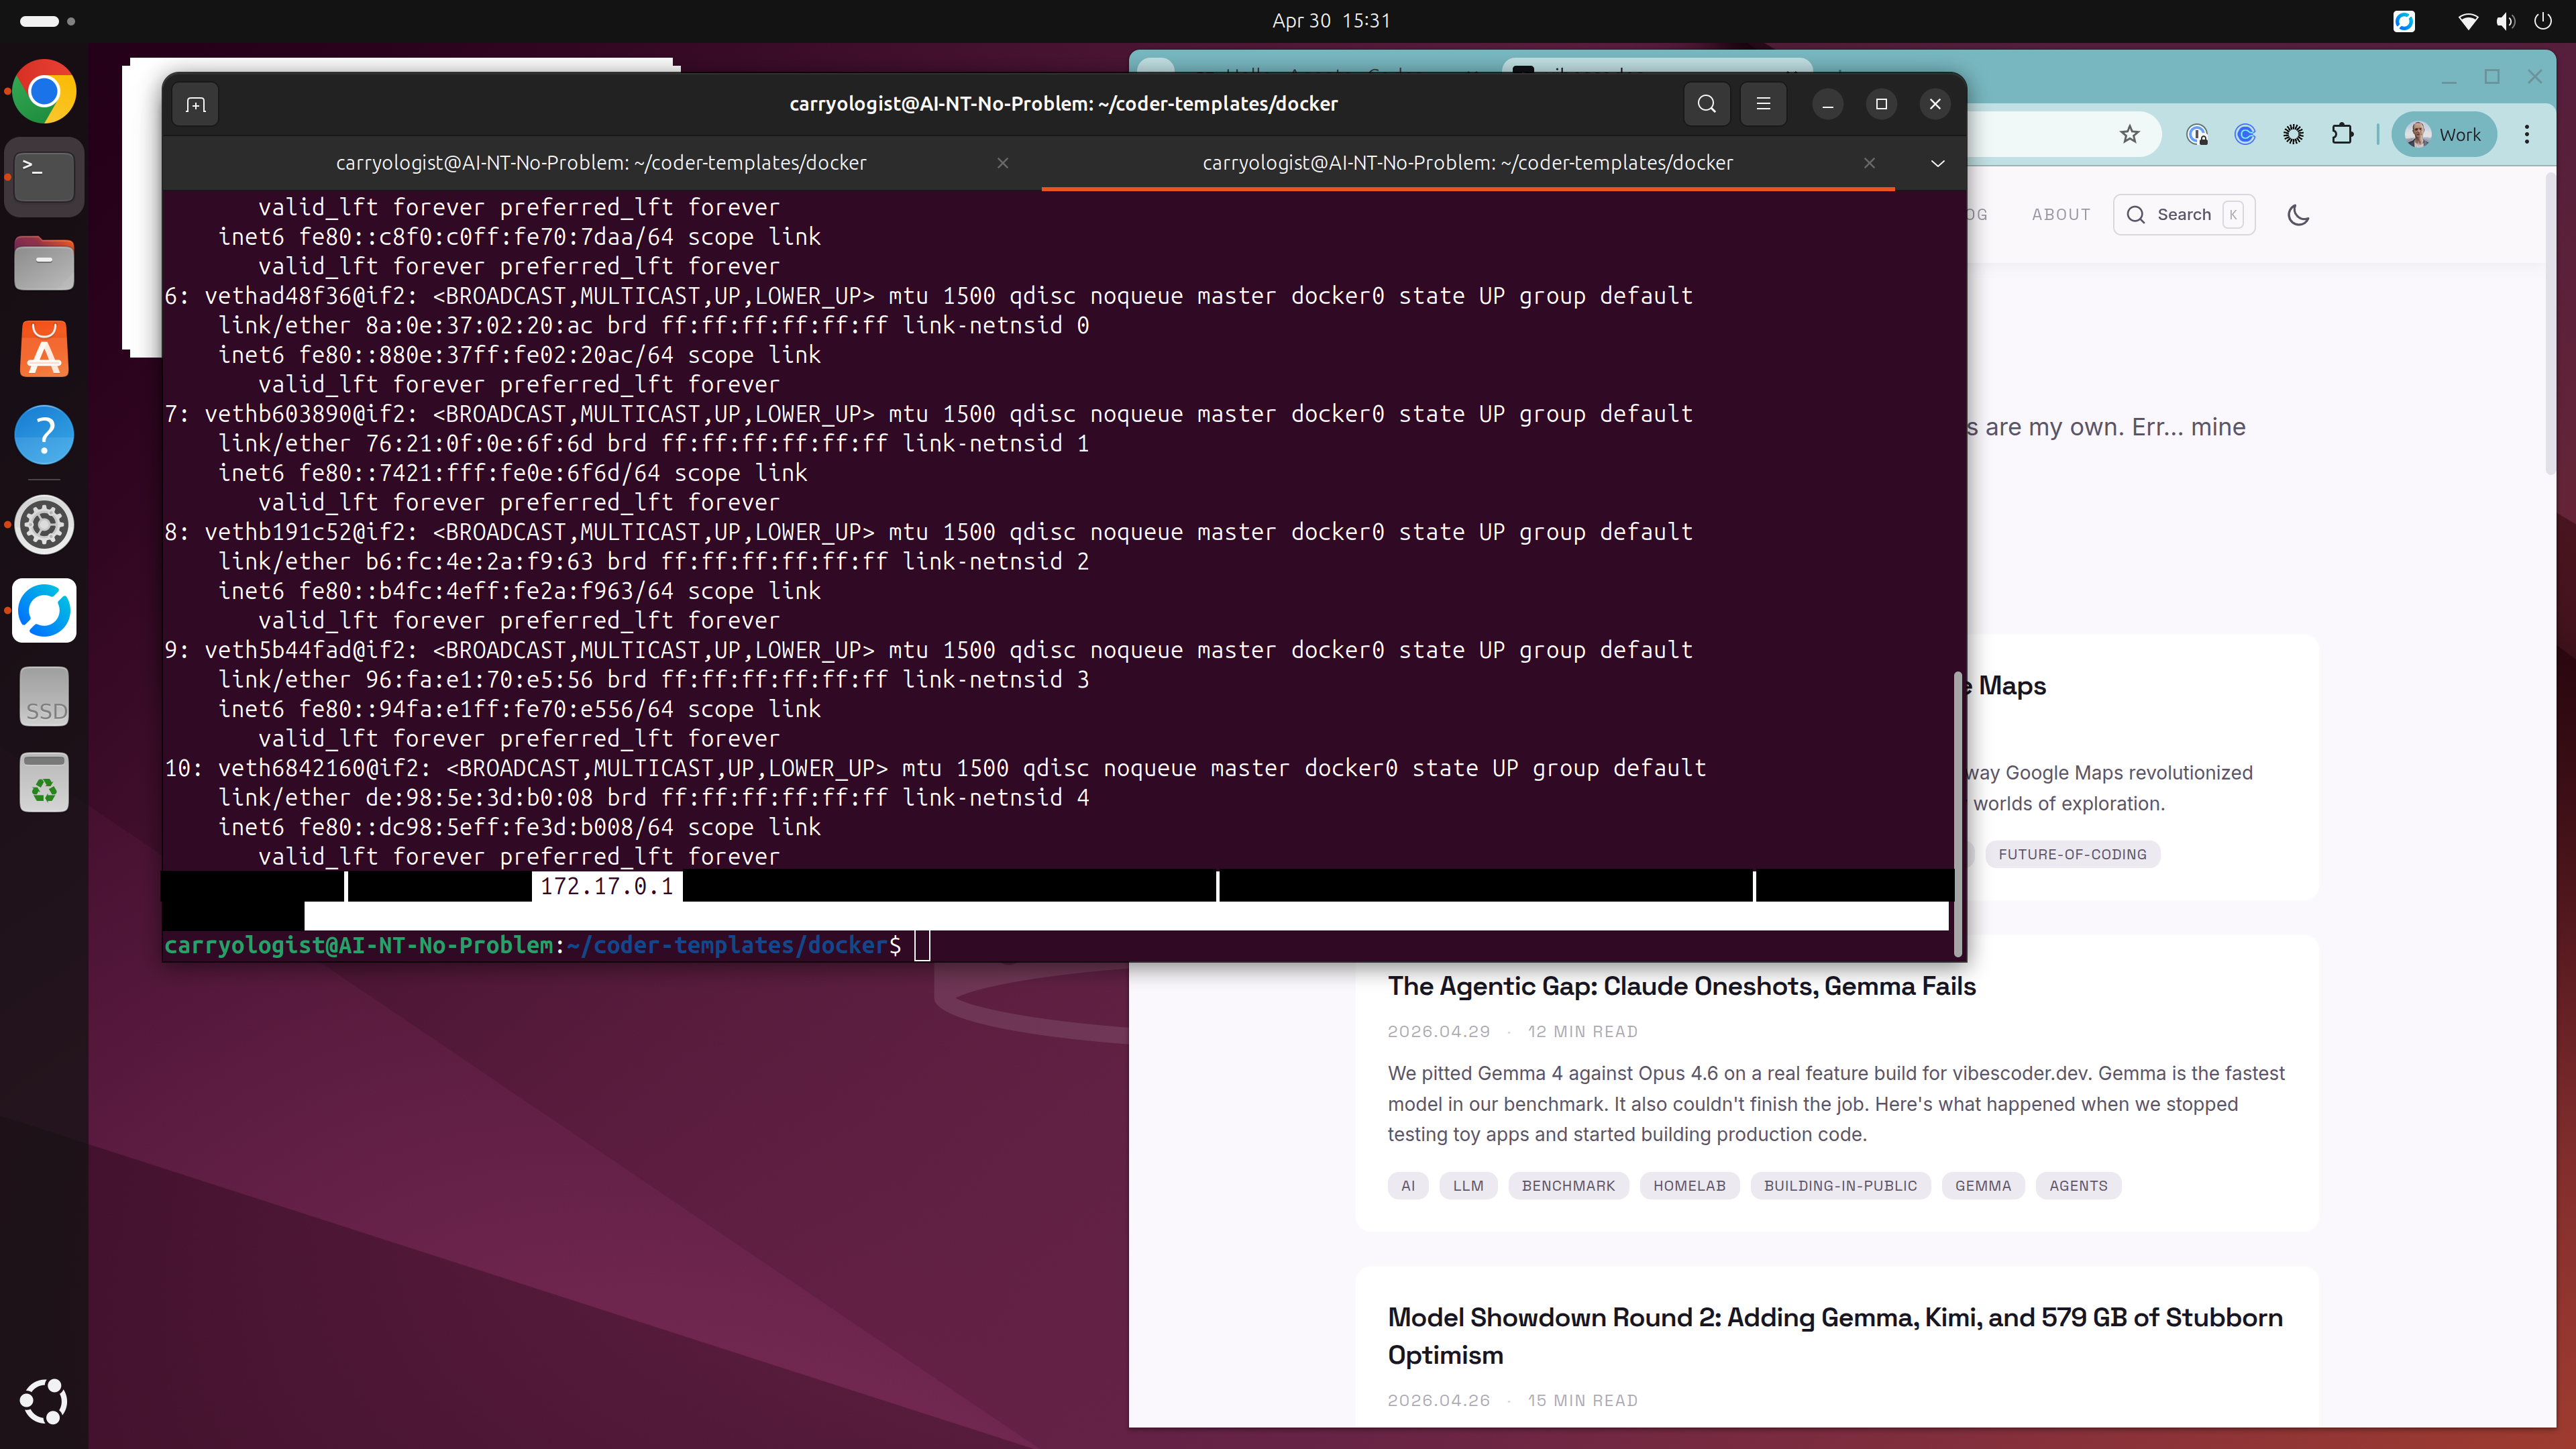Select the AGENTS tag
This screenshot has width=2576, height=1449.
[x=2078, y=1186]
